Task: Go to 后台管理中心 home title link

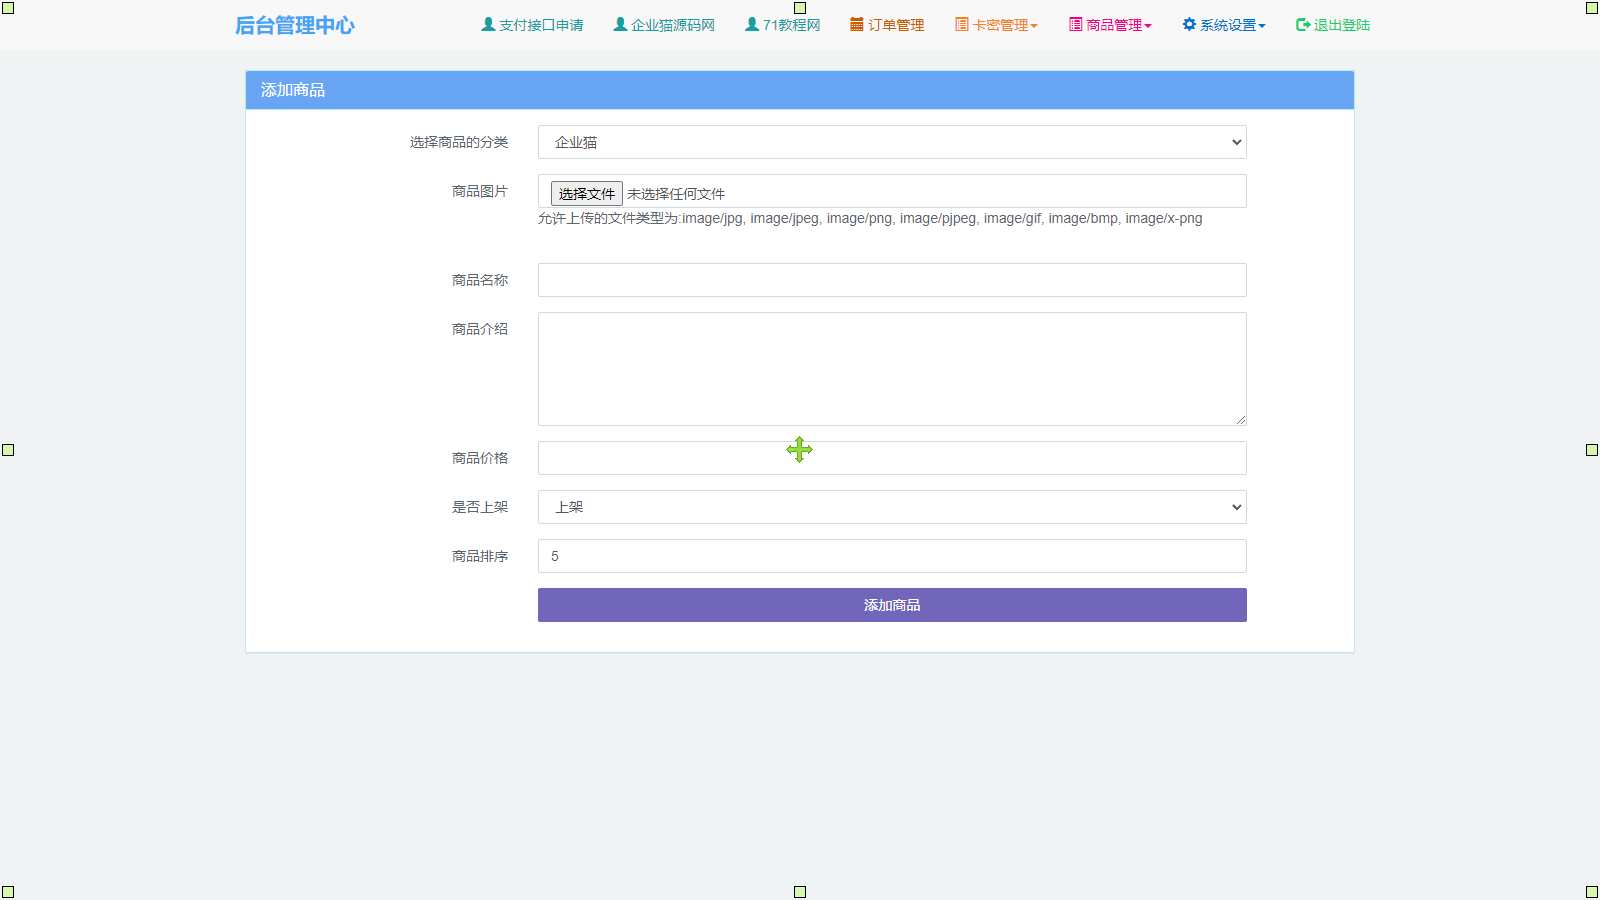Action: click(x=294, y=25)
